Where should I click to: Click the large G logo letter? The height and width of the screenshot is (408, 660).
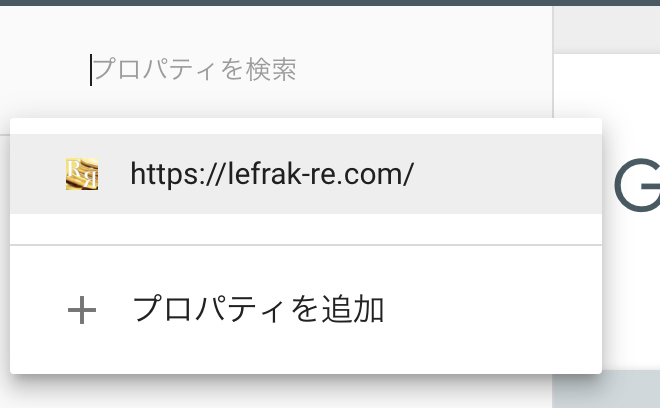click(x=637, y=185)
